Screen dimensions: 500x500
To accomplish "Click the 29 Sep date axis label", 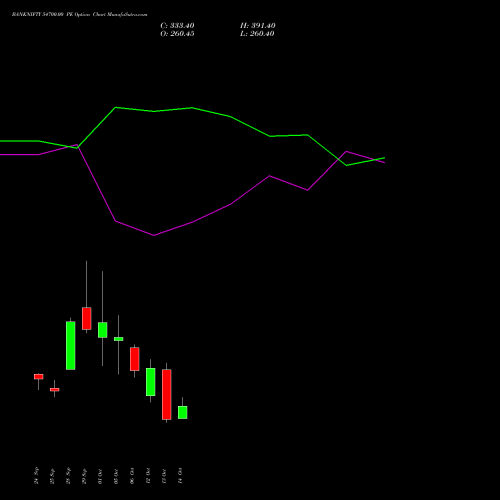I will (x=84, y=476).
